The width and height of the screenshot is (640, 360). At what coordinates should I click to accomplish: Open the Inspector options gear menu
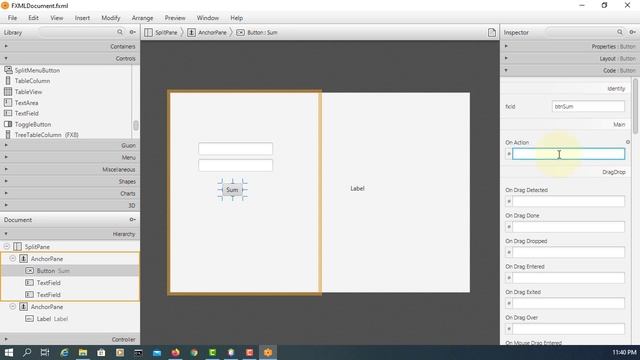[x=632, y=32]
